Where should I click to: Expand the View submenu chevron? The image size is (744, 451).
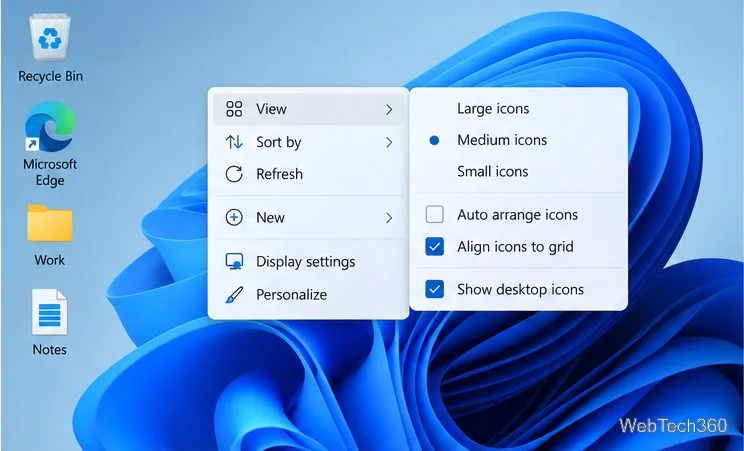pos(389,109)
